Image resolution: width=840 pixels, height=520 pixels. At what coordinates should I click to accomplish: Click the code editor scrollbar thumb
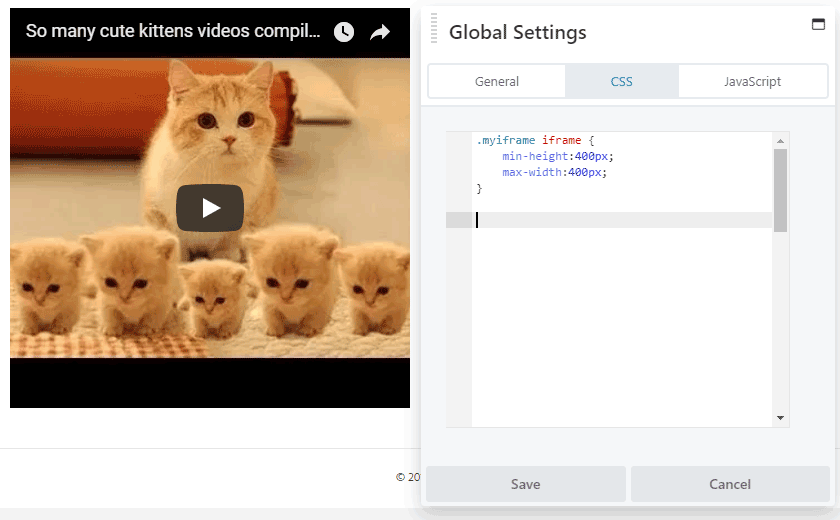tap(780, 190)
